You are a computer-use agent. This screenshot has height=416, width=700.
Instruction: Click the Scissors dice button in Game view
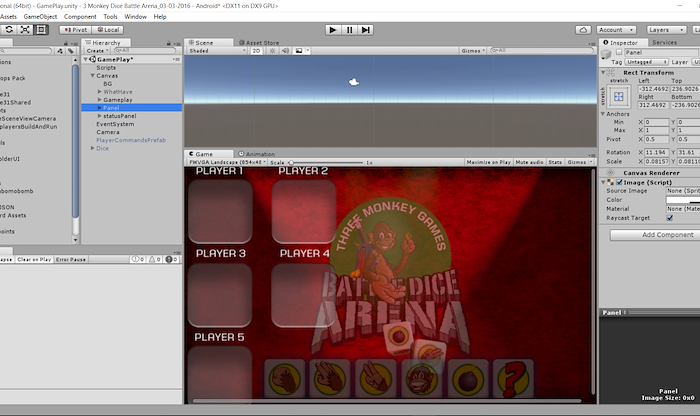tap(376, 379)
